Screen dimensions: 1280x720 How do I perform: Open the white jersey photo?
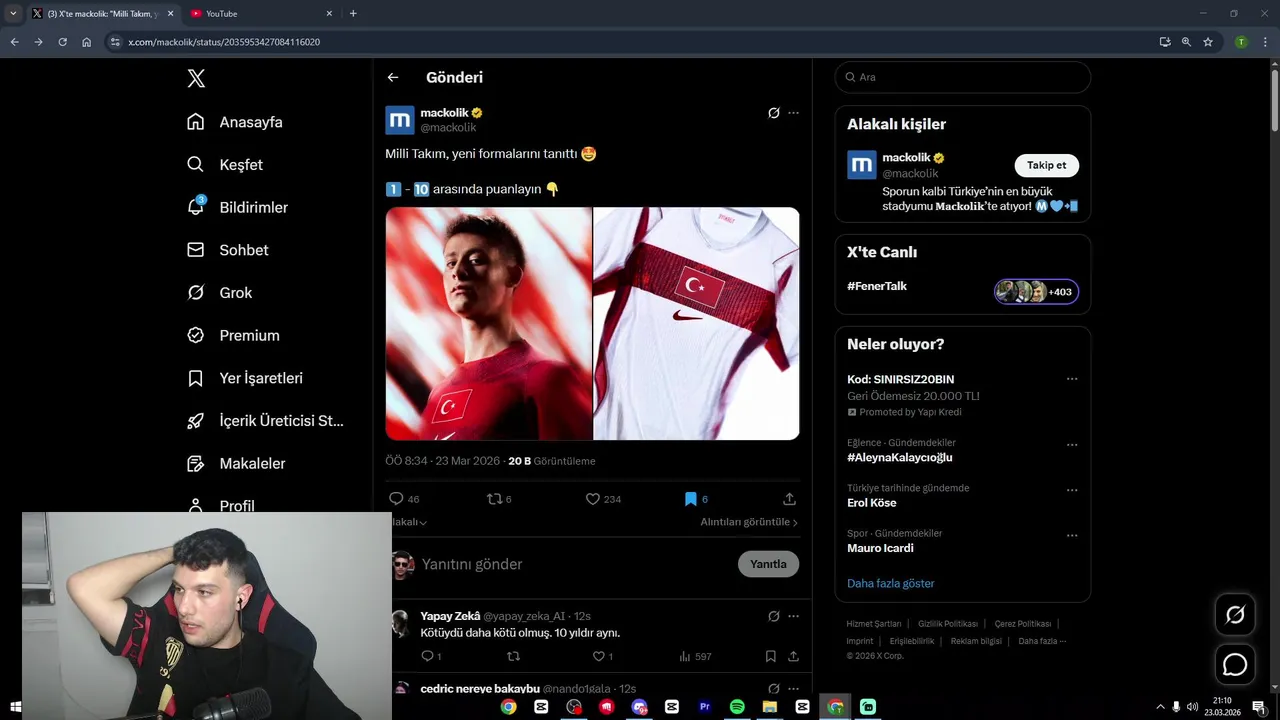[x=697, y=323]
